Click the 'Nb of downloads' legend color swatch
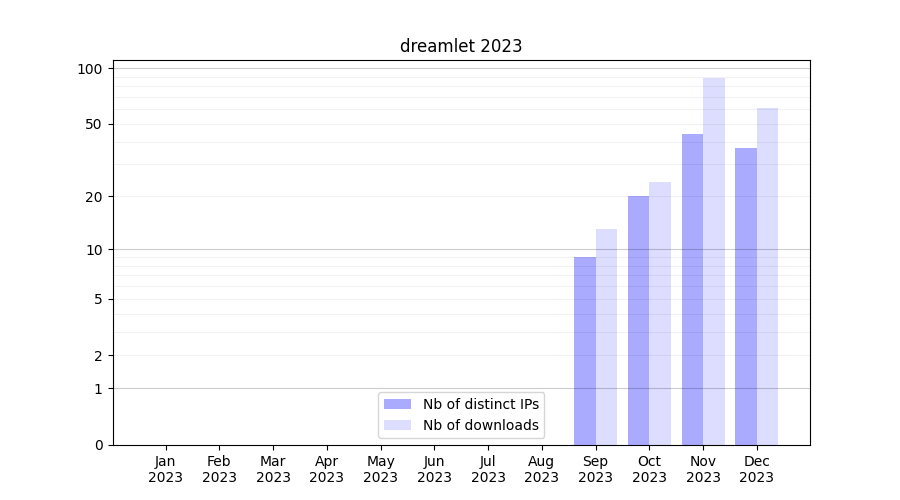Screen dimensions: 900x500 pos(397,425)
